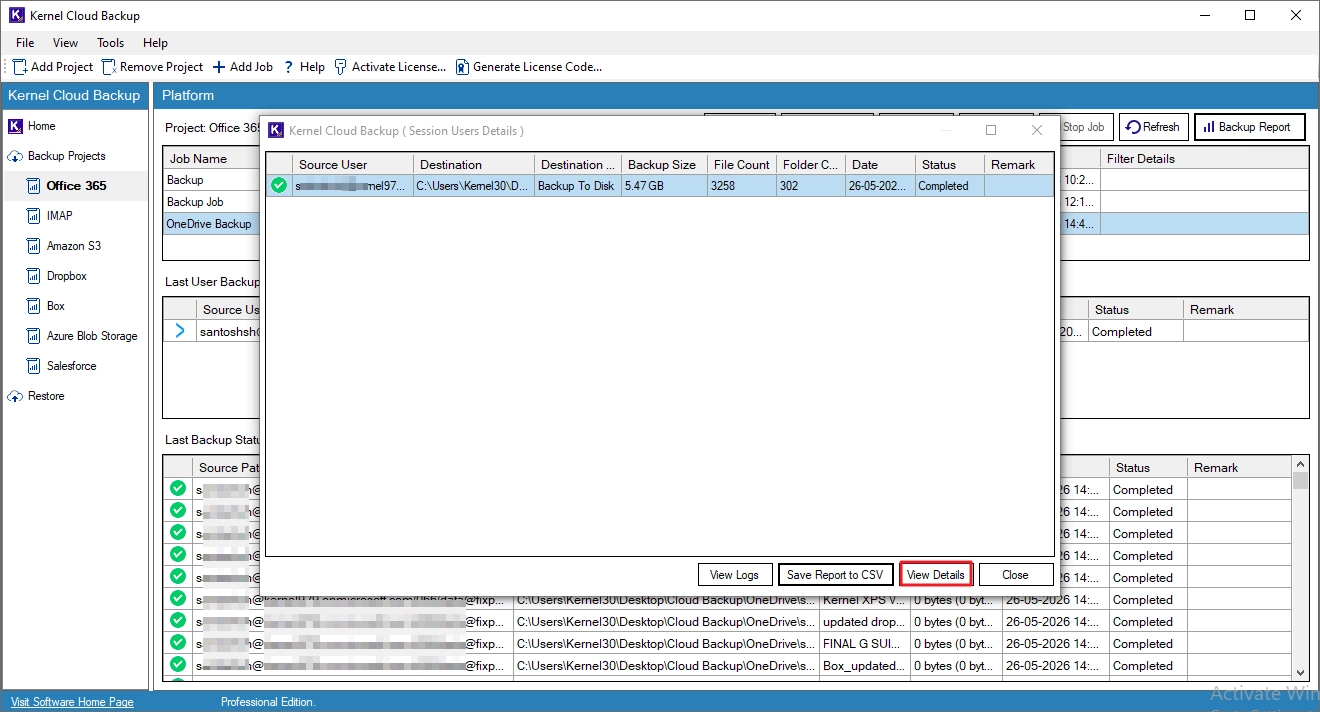Click the Source User column header

coord(352,165)
